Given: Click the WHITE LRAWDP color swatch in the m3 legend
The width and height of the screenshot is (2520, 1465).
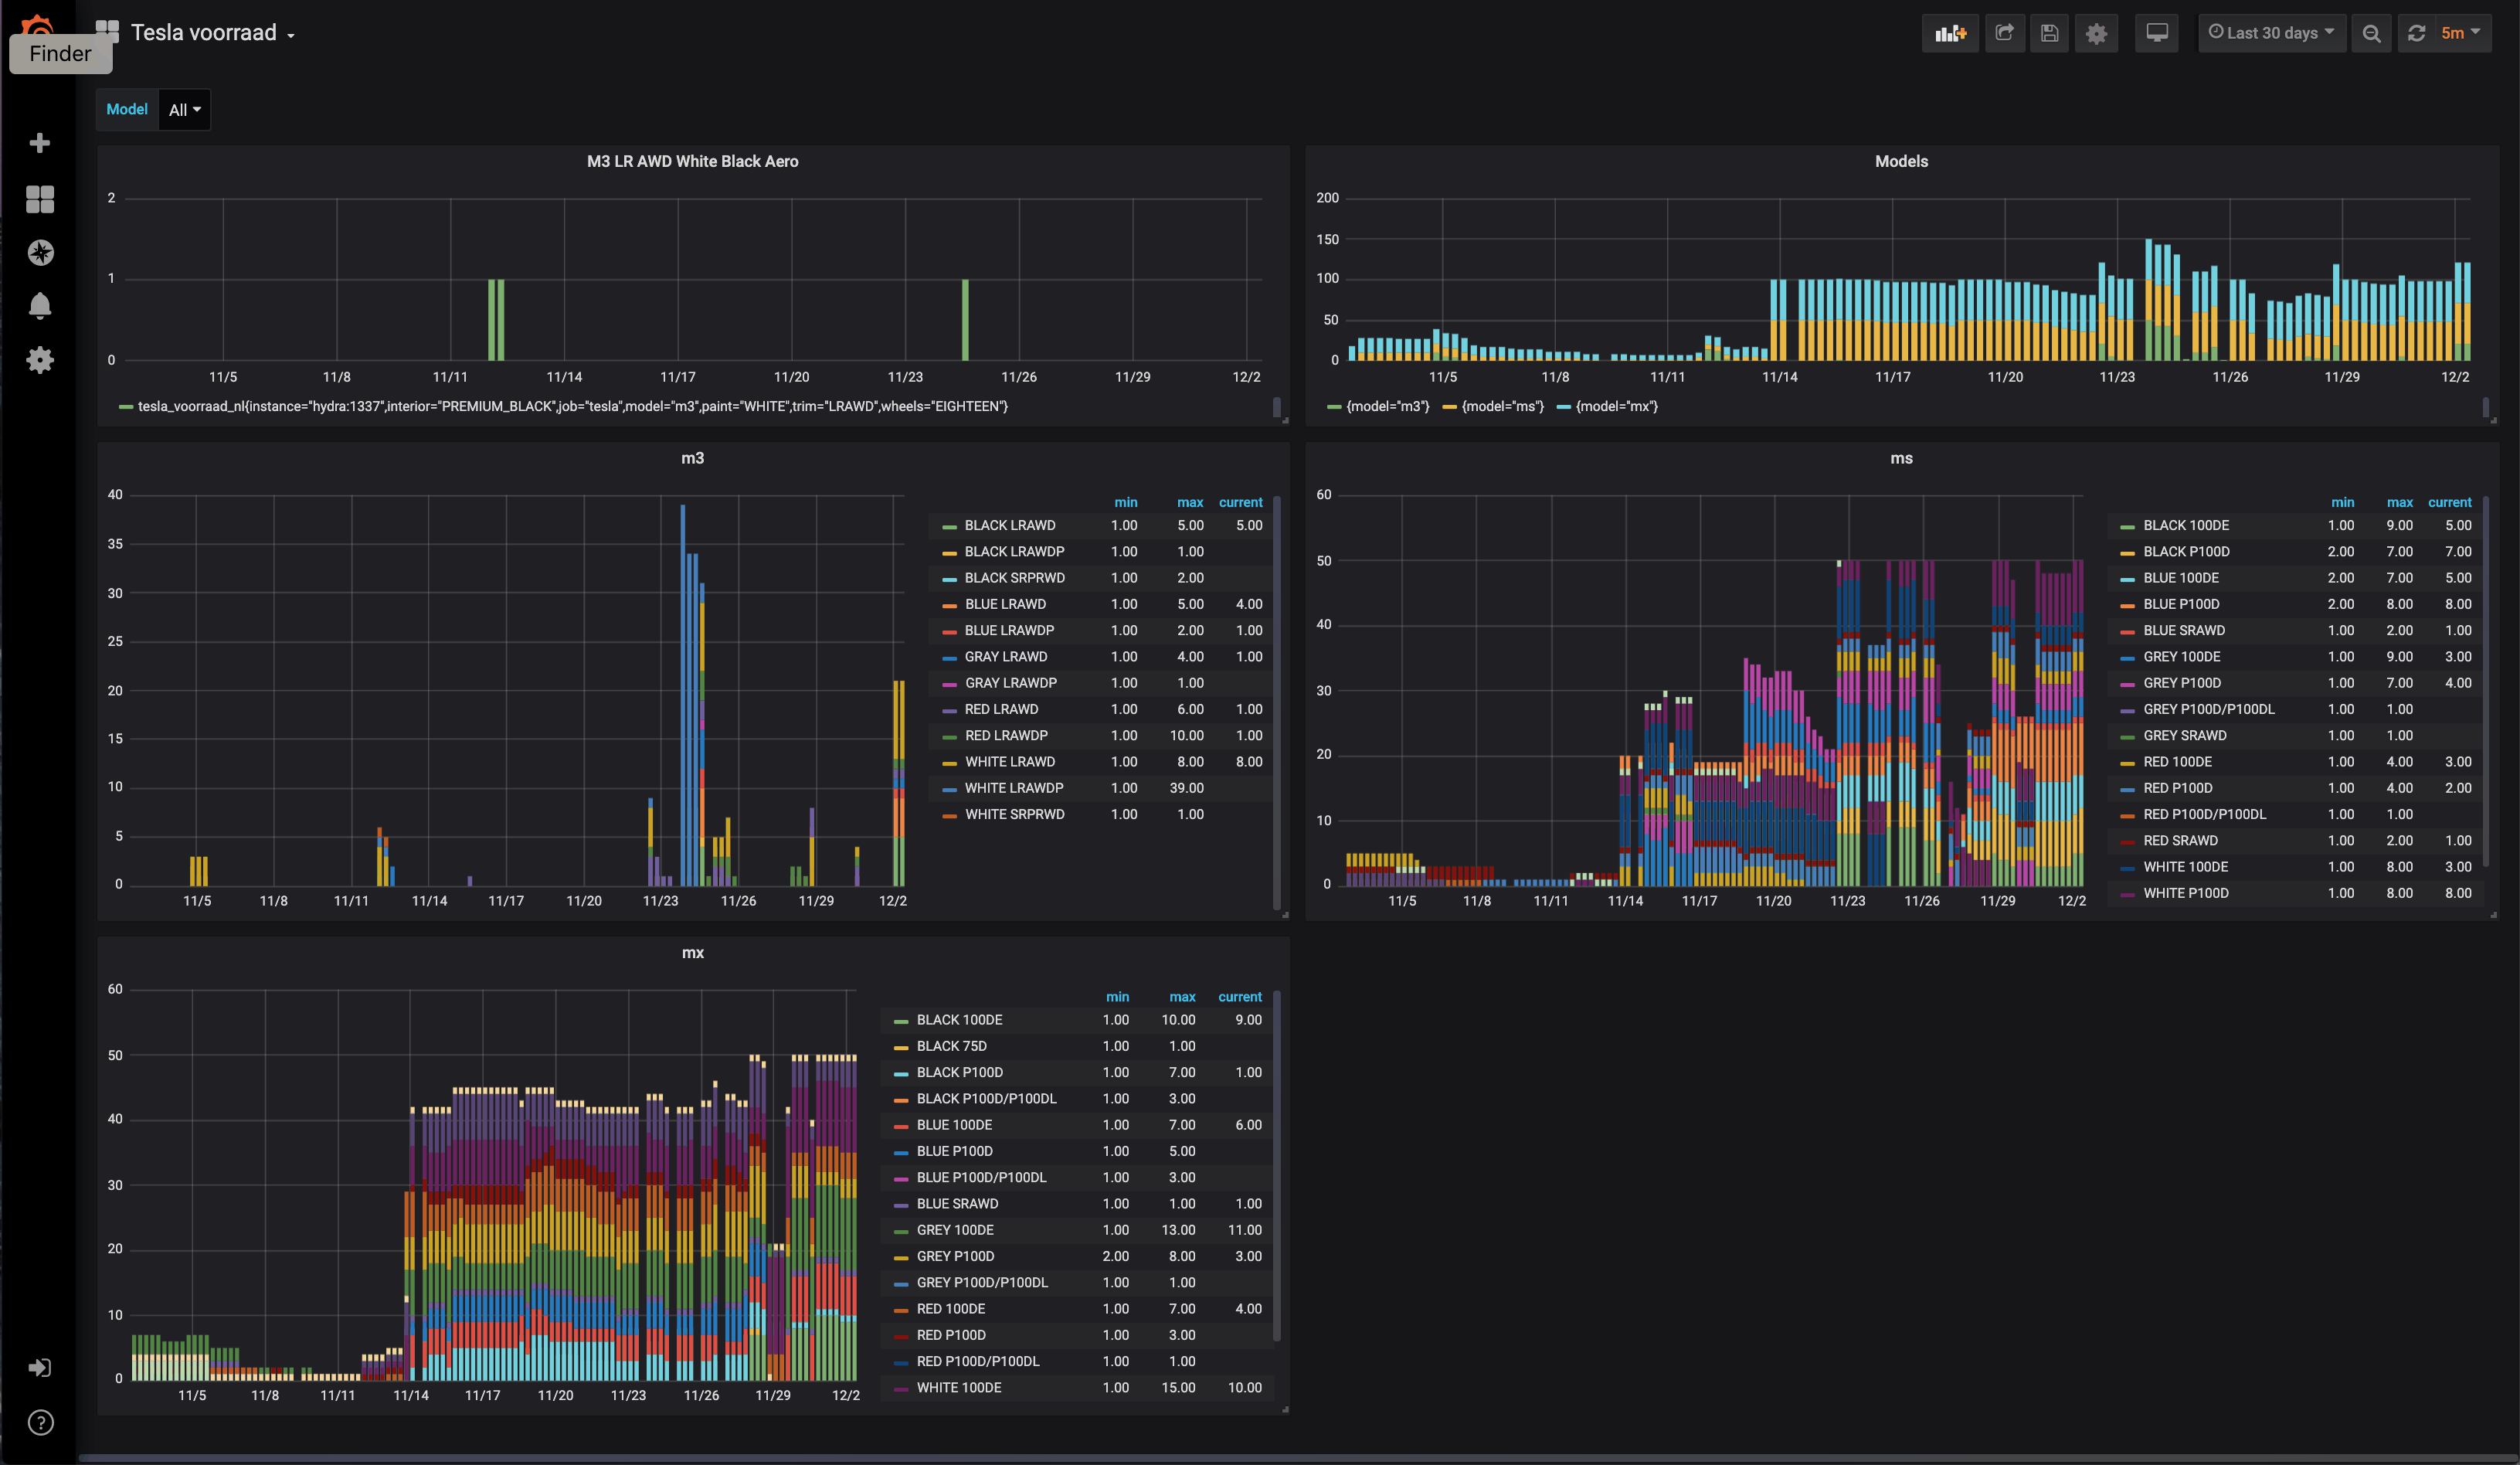Looking at the screenshot, I should point(949,789).
